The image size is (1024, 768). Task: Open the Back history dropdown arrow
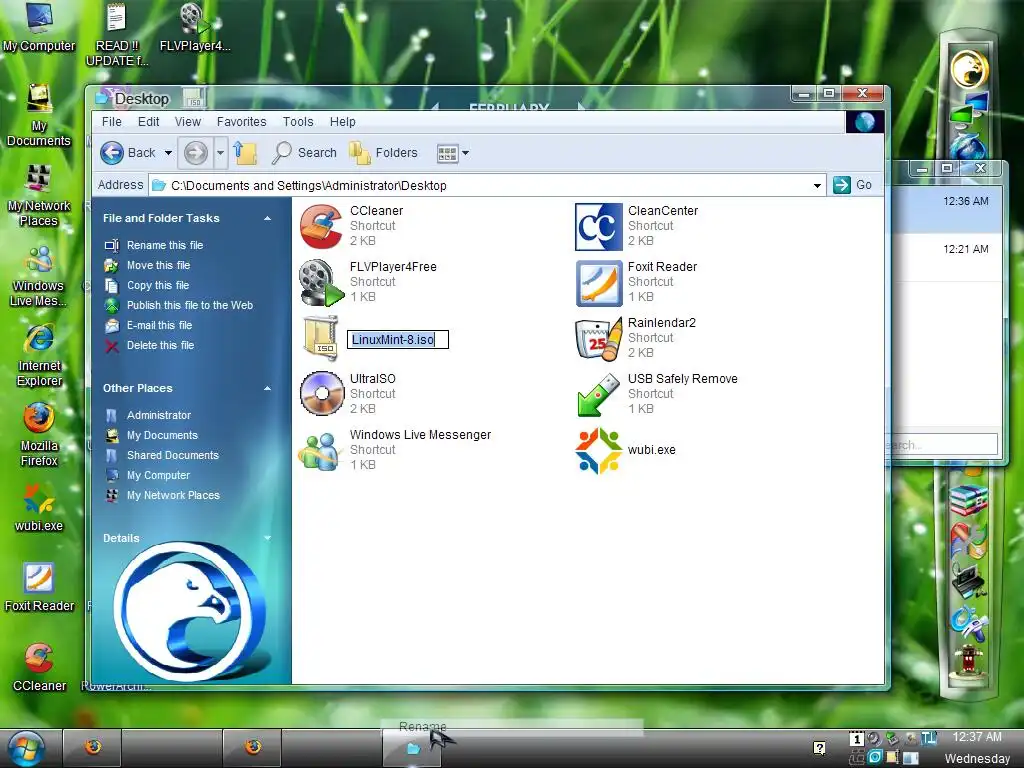pyautogui.click(x=168, y=153)
